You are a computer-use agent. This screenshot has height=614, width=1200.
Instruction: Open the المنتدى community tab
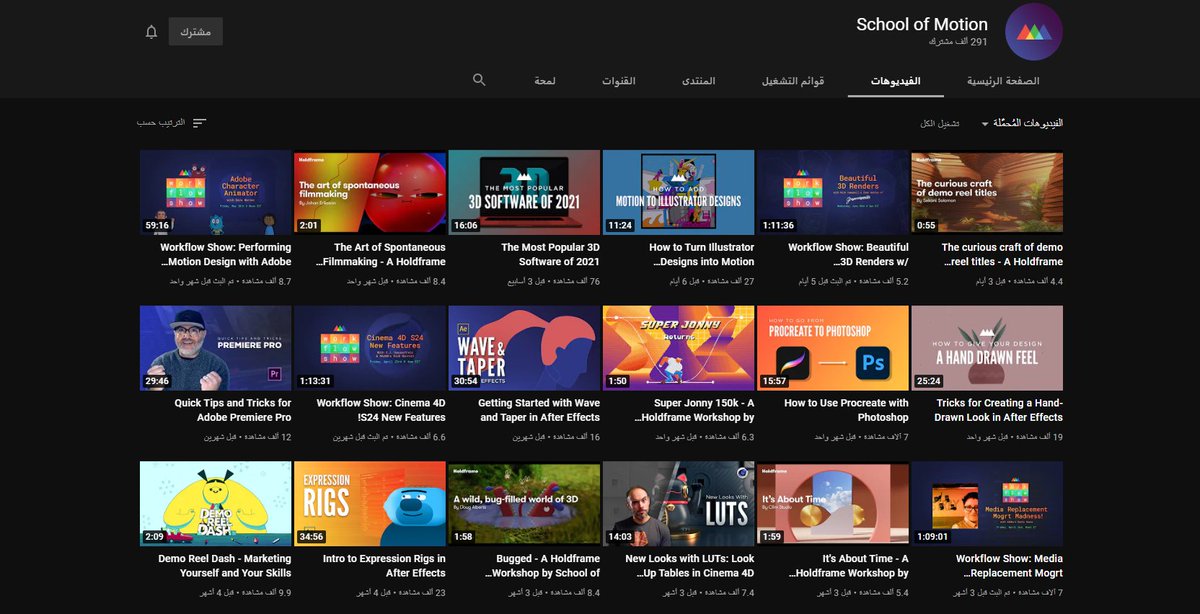coord(698,80)
